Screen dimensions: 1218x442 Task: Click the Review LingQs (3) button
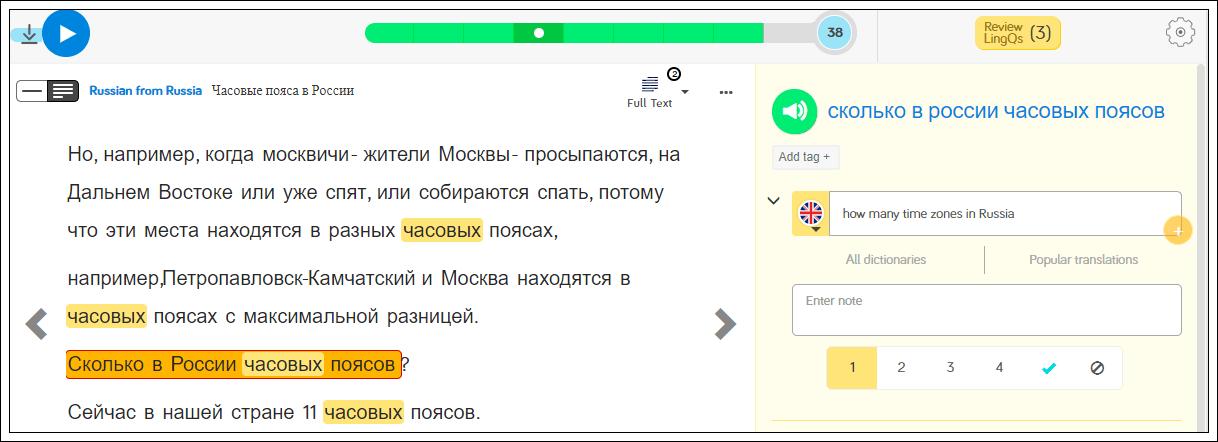click(1017, 33)
